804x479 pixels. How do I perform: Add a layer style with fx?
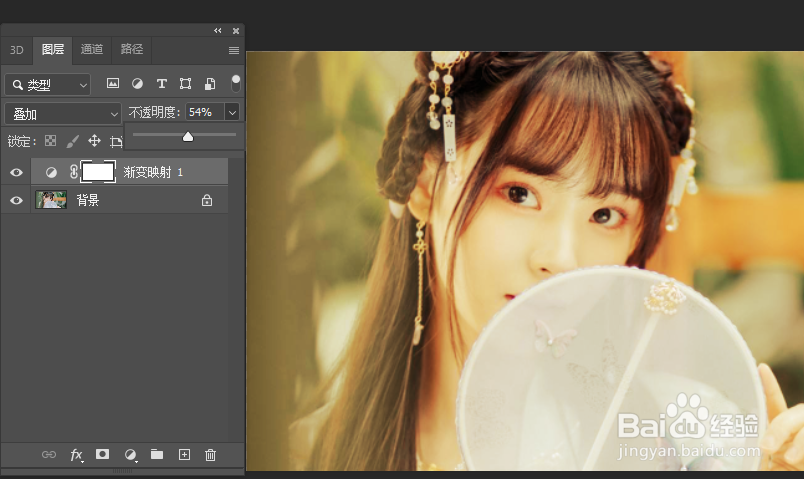click(x=76, y=455)
